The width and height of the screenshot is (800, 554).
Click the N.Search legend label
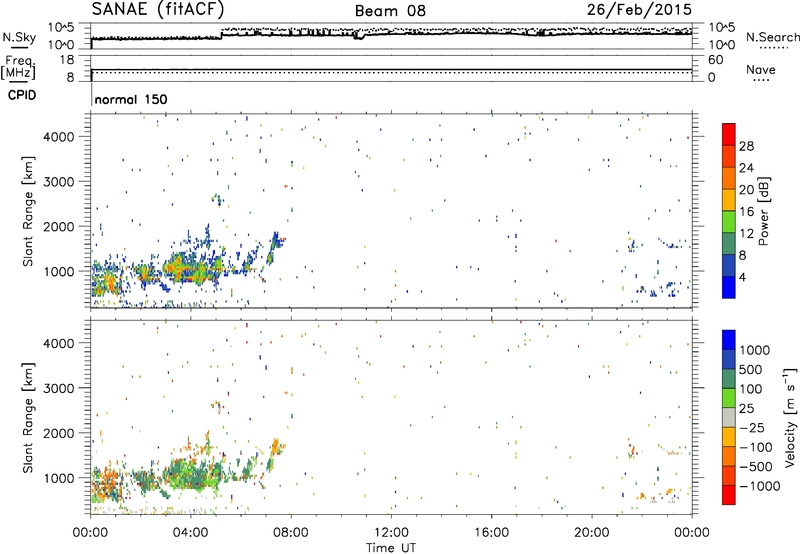click(x=772, y=37)
